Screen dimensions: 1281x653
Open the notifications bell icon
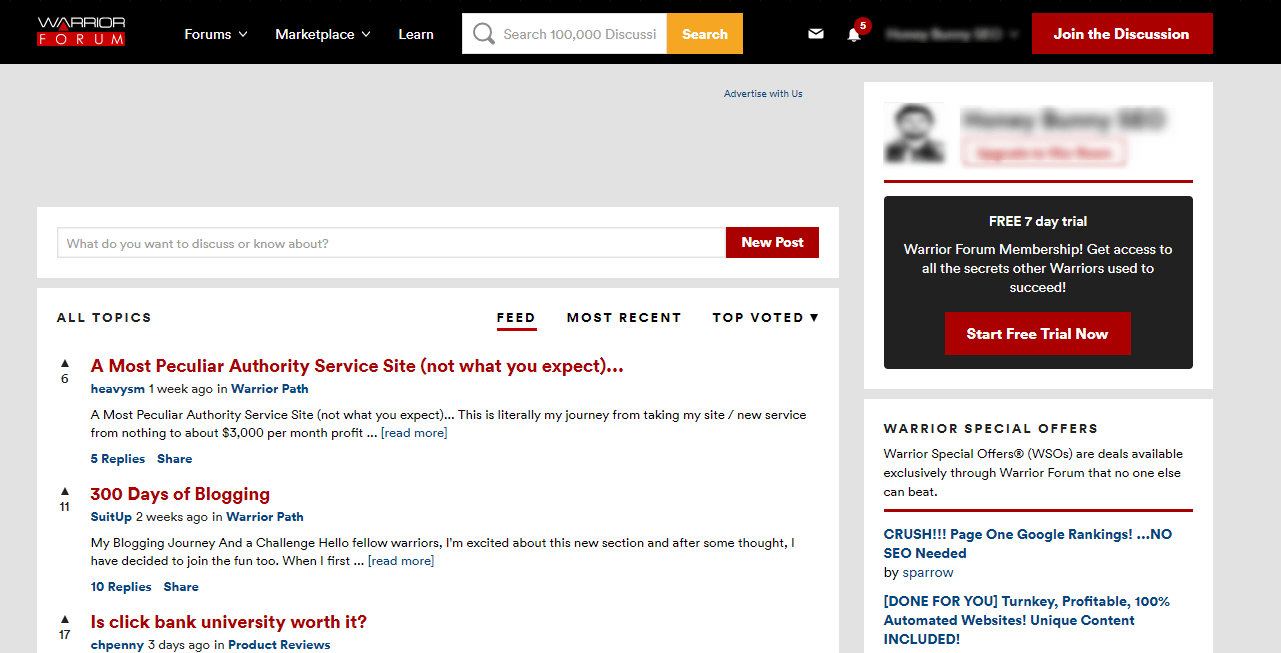coord(853,35)
